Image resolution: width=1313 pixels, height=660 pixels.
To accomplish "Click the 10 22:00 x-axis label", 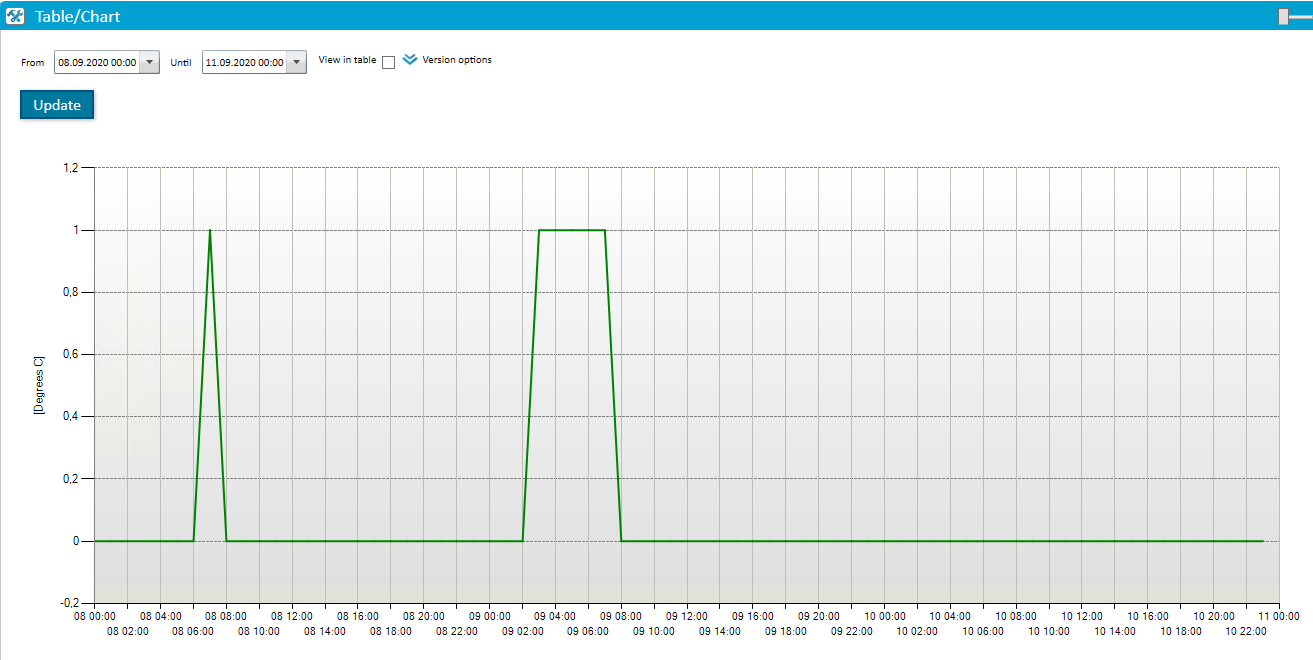I will pos(1246,631).
